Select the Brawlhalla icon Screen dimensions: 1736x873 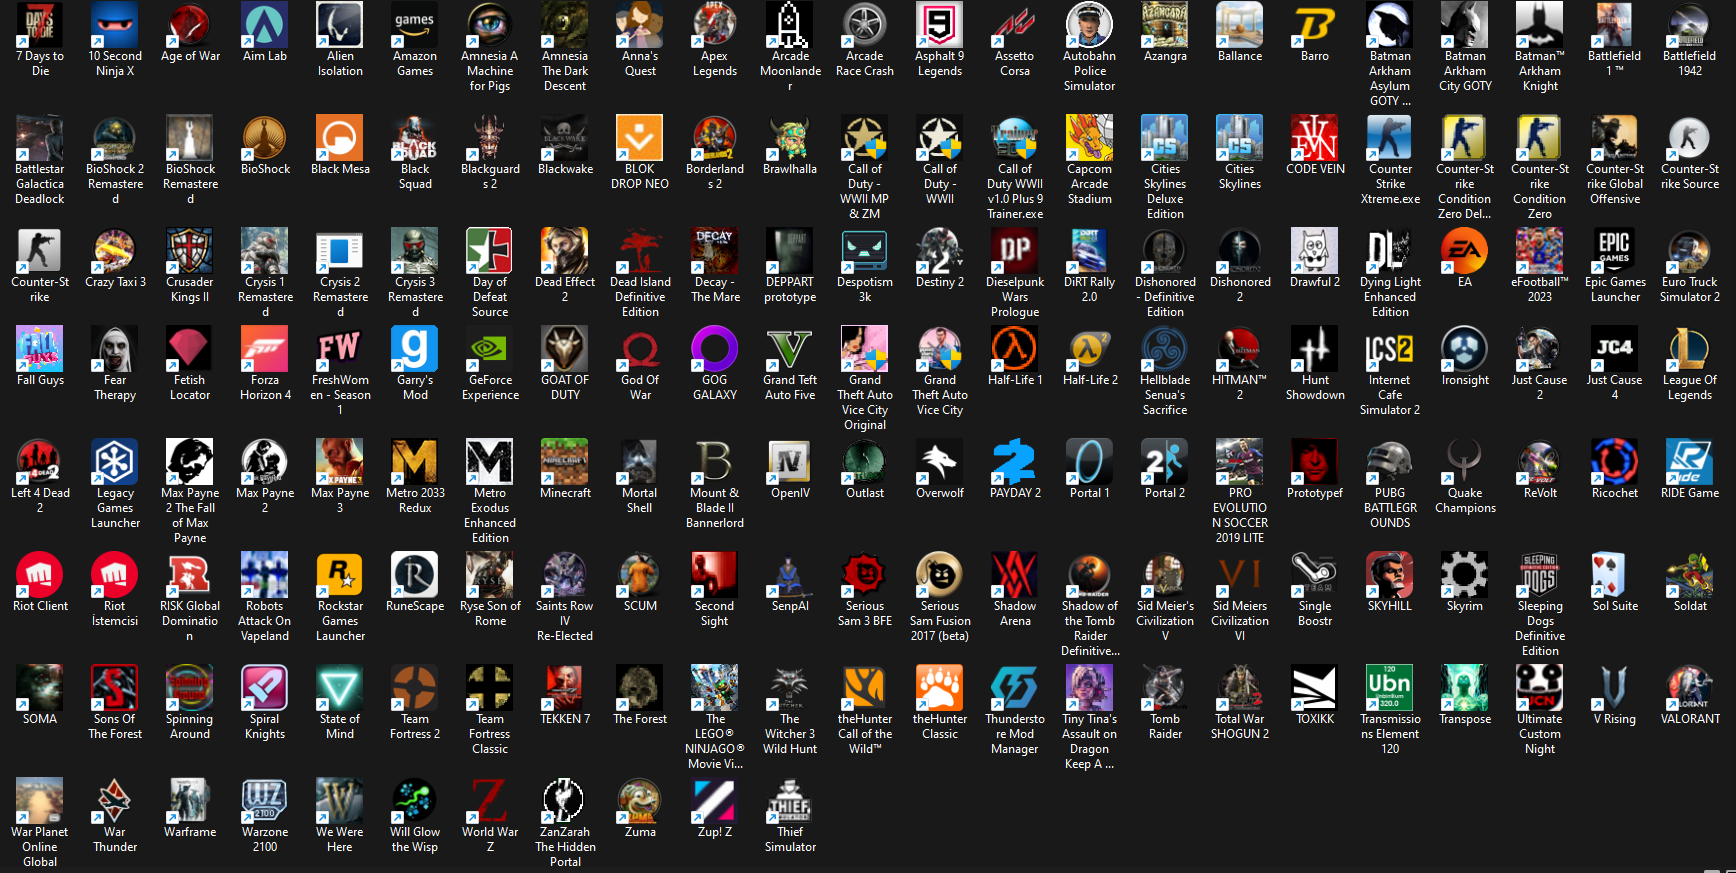tap(790, 138)
